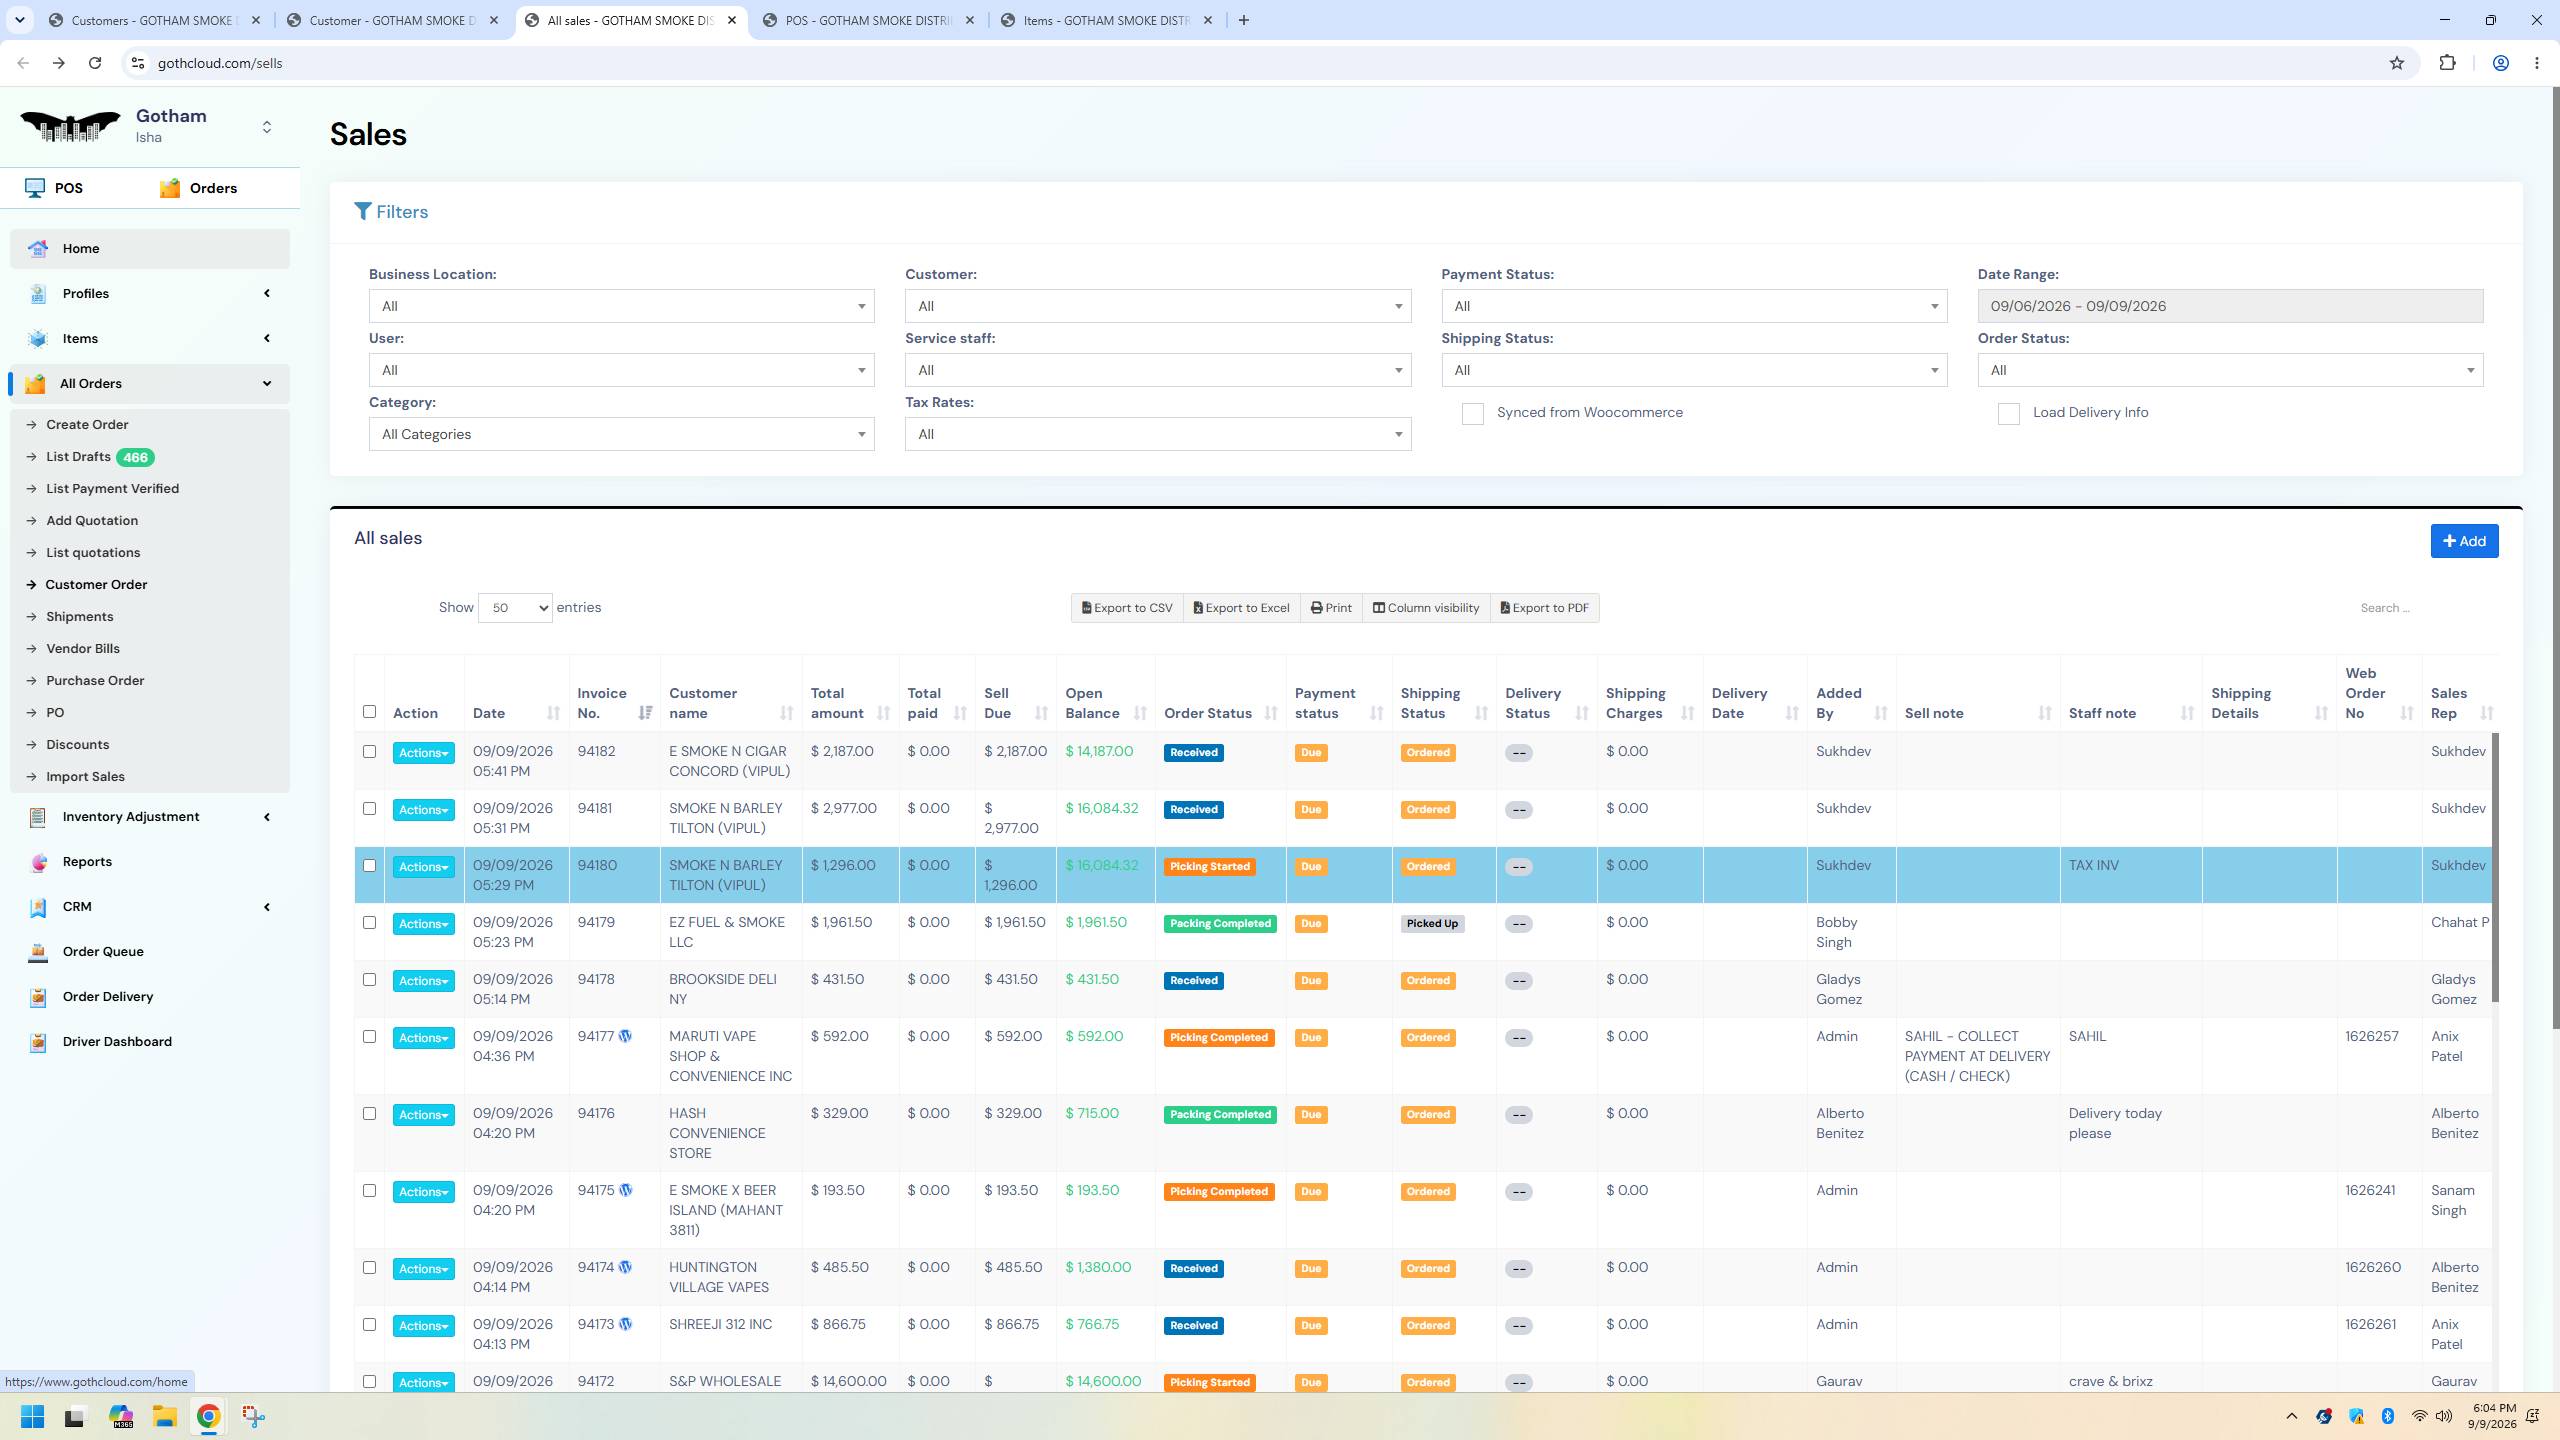Click the Driver Dashboard sidebar icon

pyautogui.click(x=38, y=1042)
